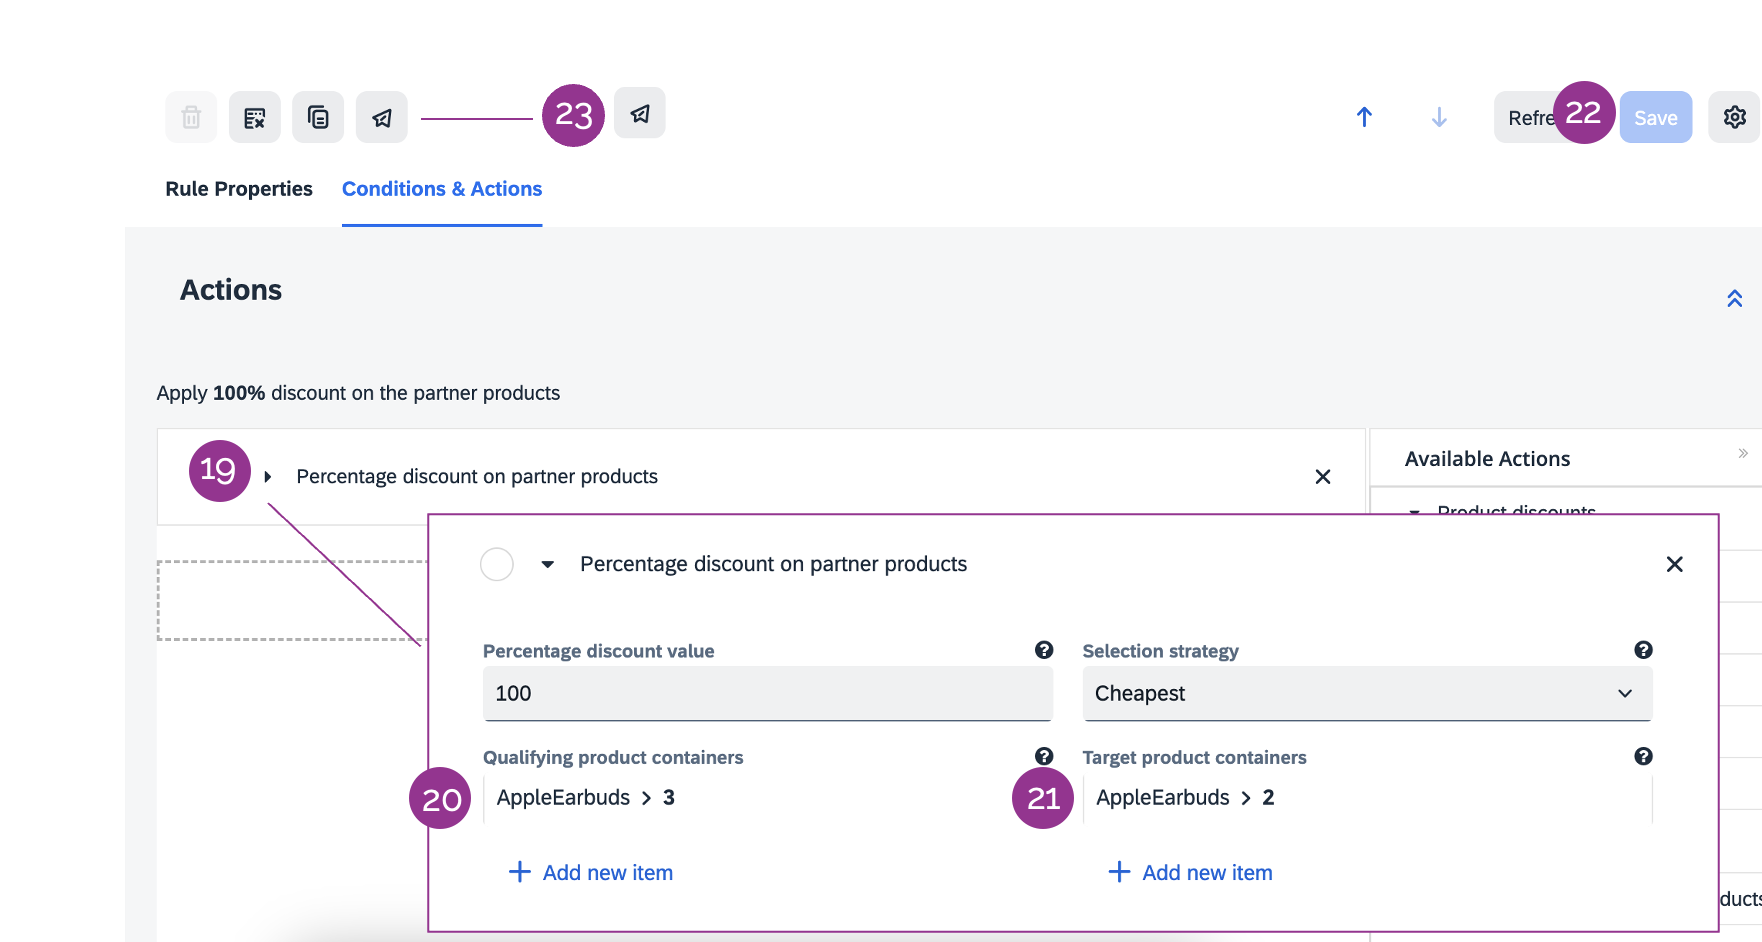Collapse the Actions section with double chevron
This screenshot has height=942, width=1762.
pos(1734,298)
